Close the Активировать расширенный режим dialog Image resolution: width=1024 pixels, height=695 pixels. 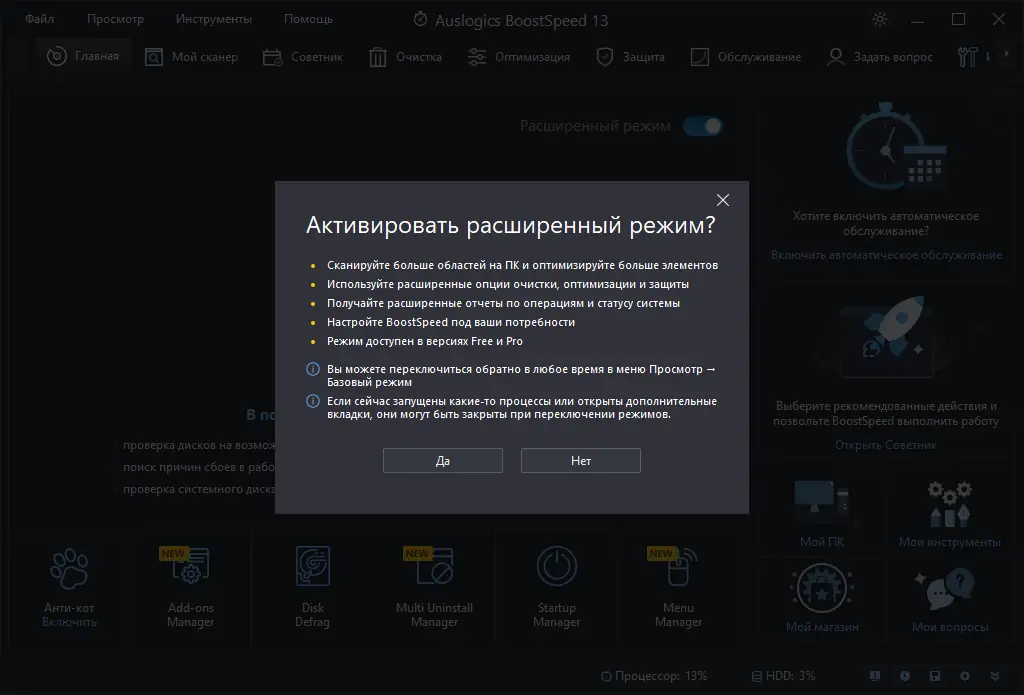coord(722,200)
